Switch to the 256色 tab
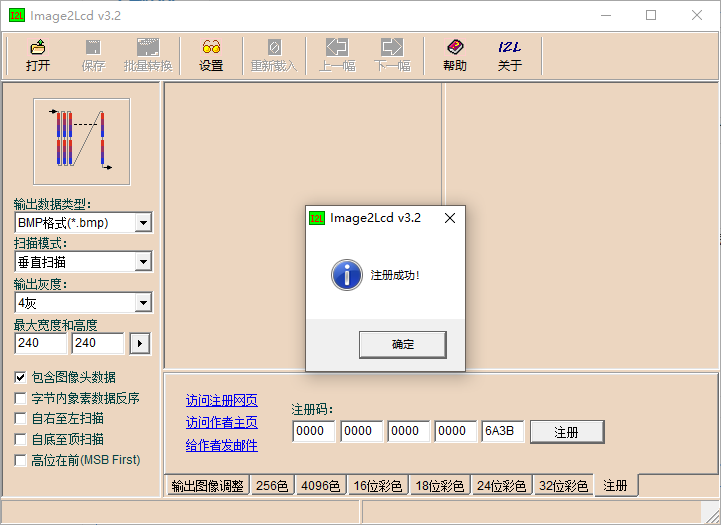This screenshot has width=721, height=525. tap(272, 485)
